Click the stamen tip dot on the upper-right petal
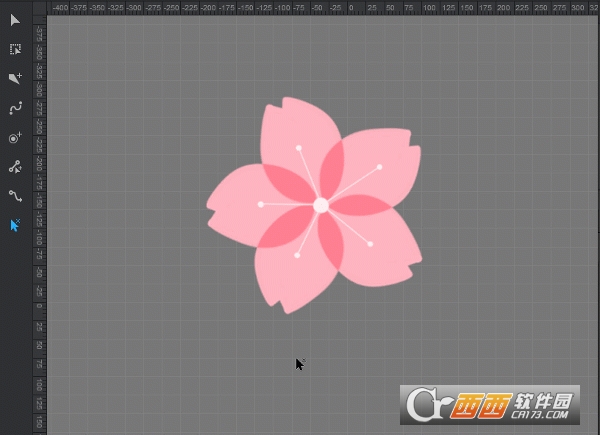 pyautogui.click(x=380, y=166)
